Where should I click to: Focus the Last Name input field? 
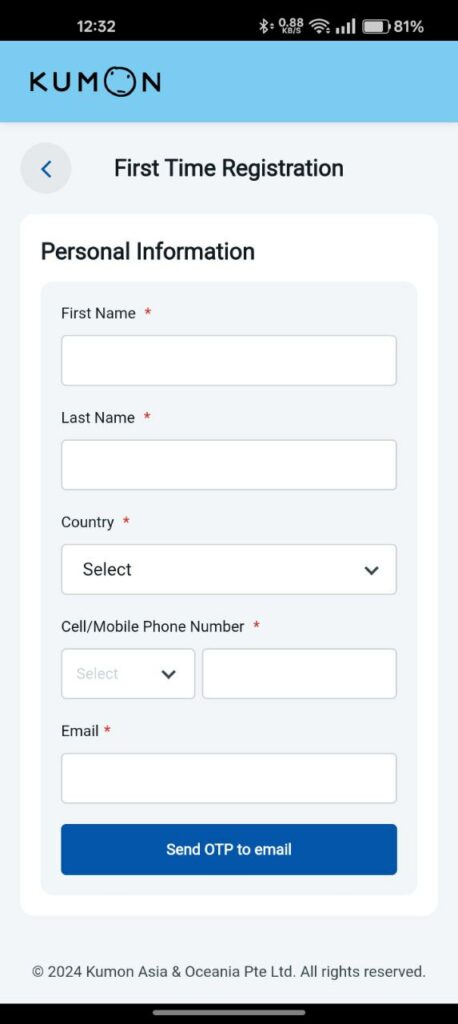point(229,465)
